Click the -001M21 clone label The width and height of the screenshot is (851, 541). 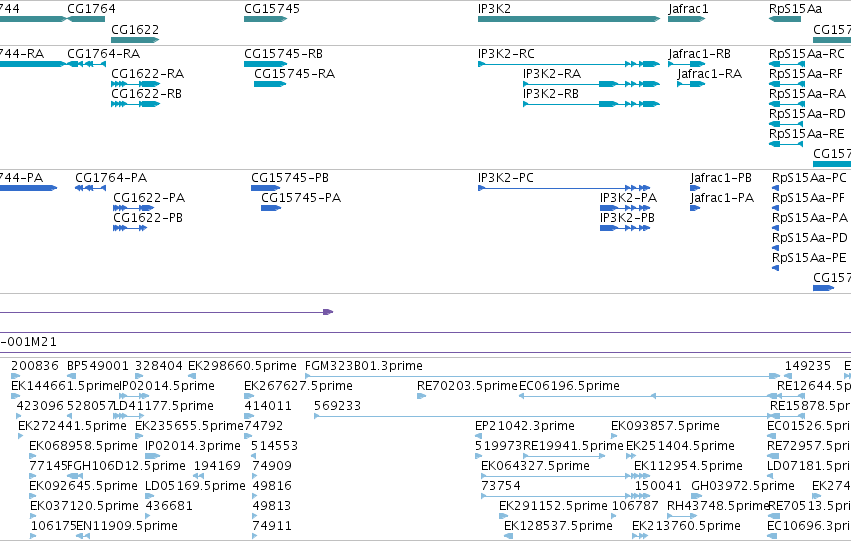tap(28, 342)
